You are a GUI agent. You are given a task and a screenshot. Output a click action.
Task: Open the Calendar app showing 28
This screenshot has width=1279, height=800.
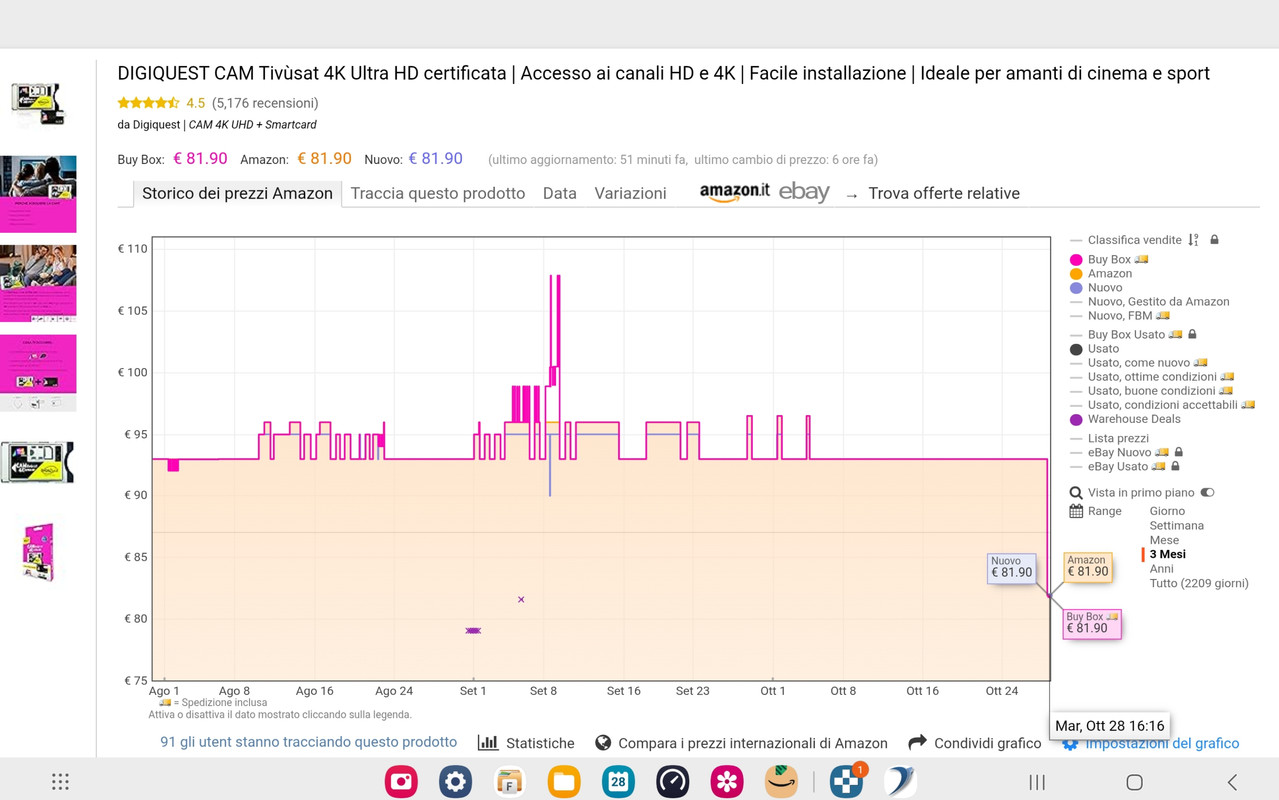618,782
